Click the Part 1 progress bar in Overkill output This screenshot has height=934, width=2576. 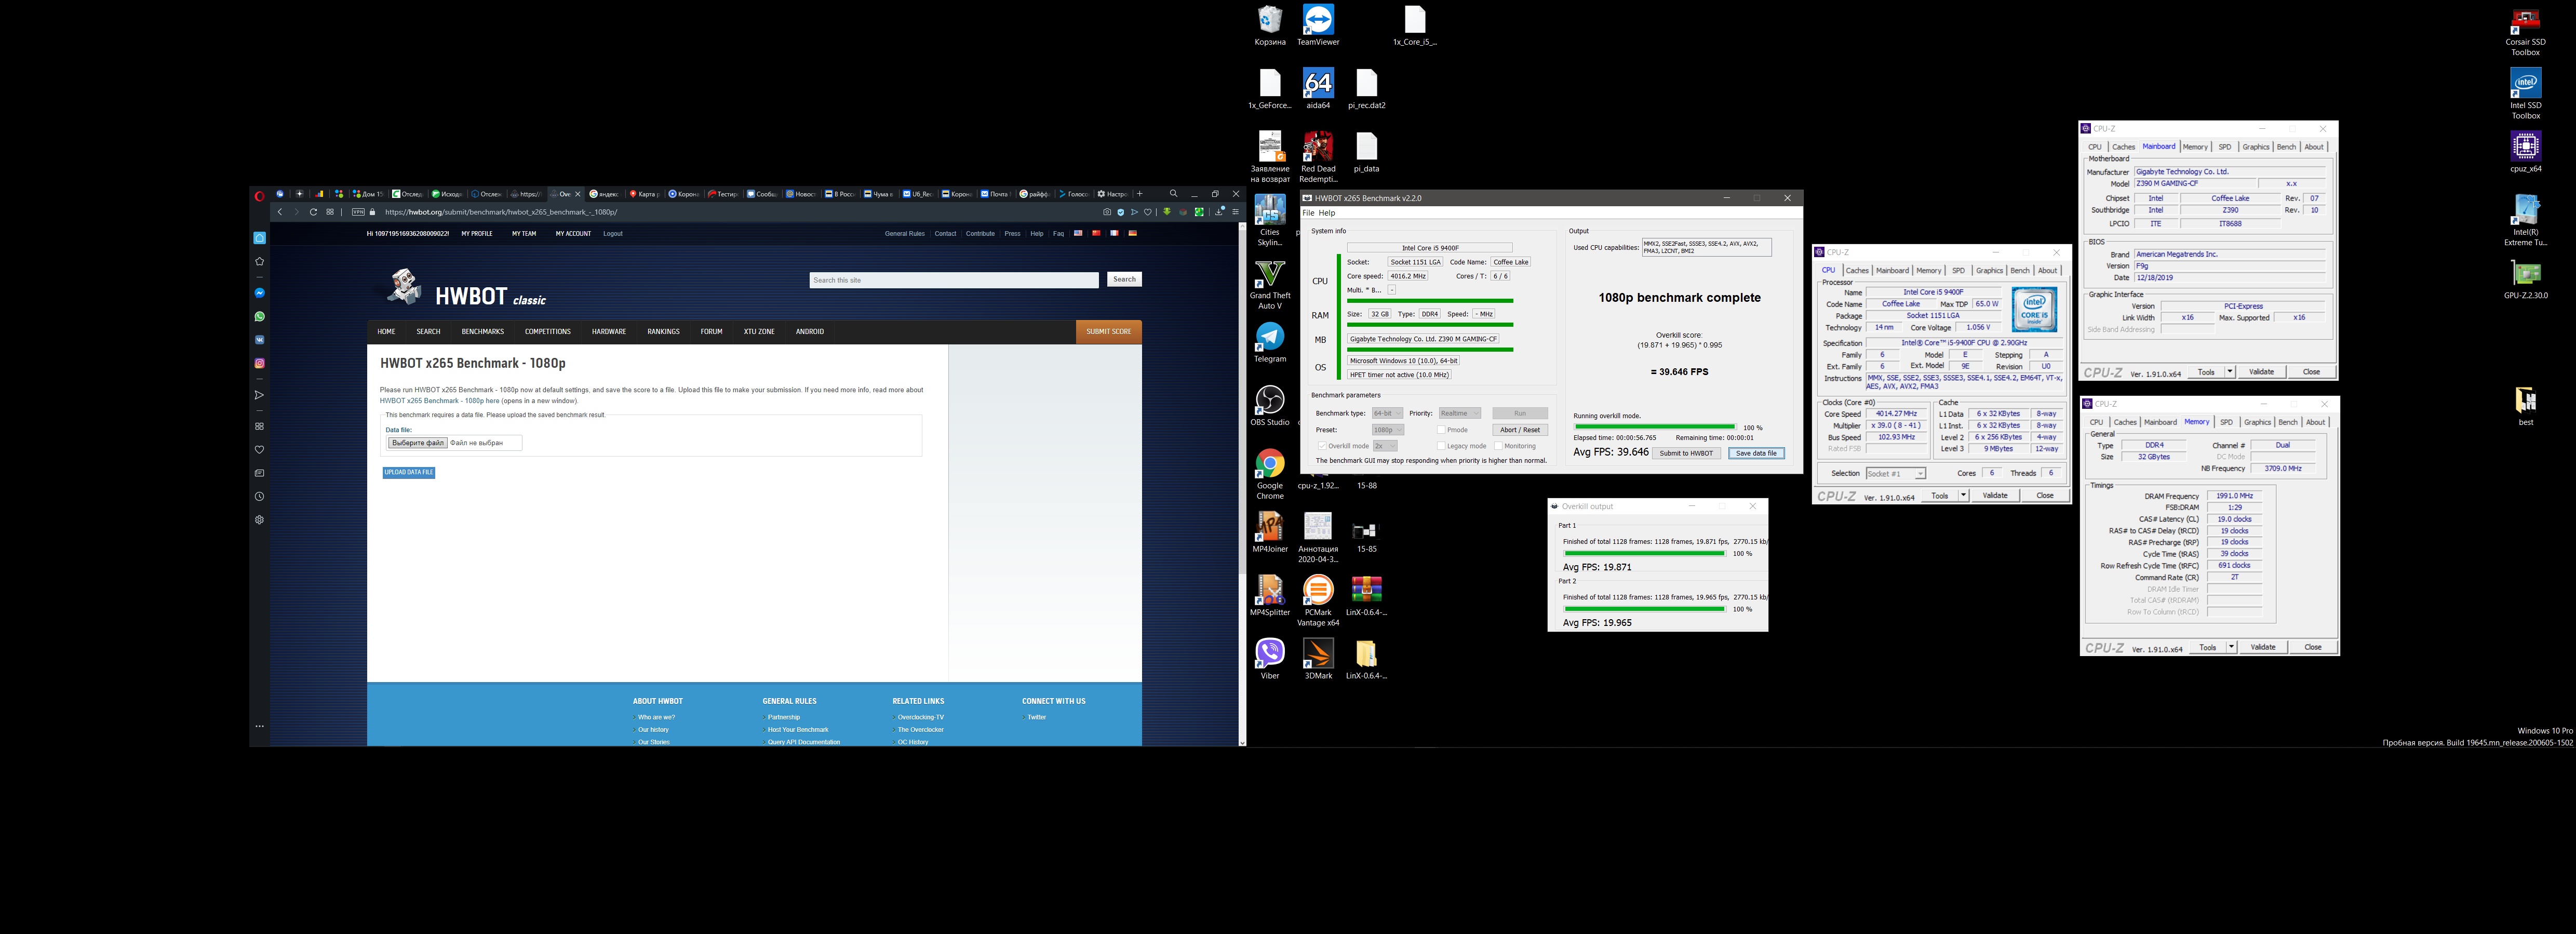point(1644,553)
